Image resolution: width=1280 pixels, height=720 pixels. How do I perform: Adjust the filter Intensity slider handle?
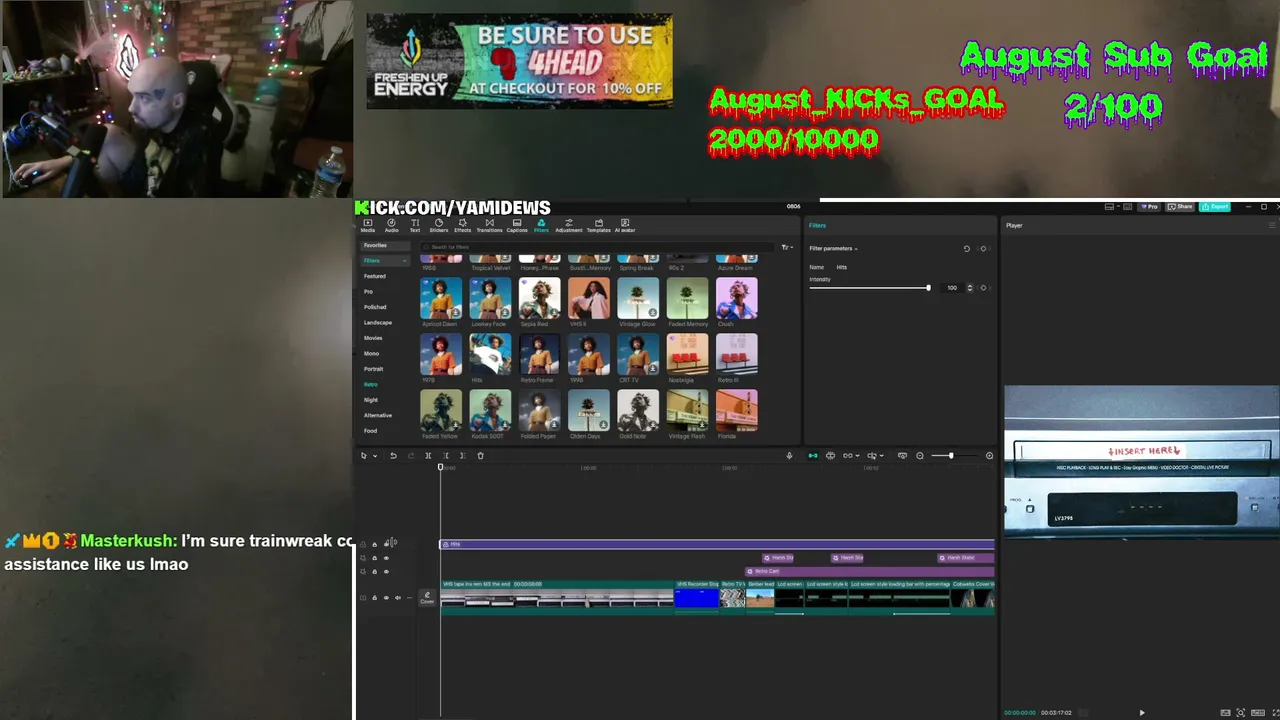pos(928,288)
